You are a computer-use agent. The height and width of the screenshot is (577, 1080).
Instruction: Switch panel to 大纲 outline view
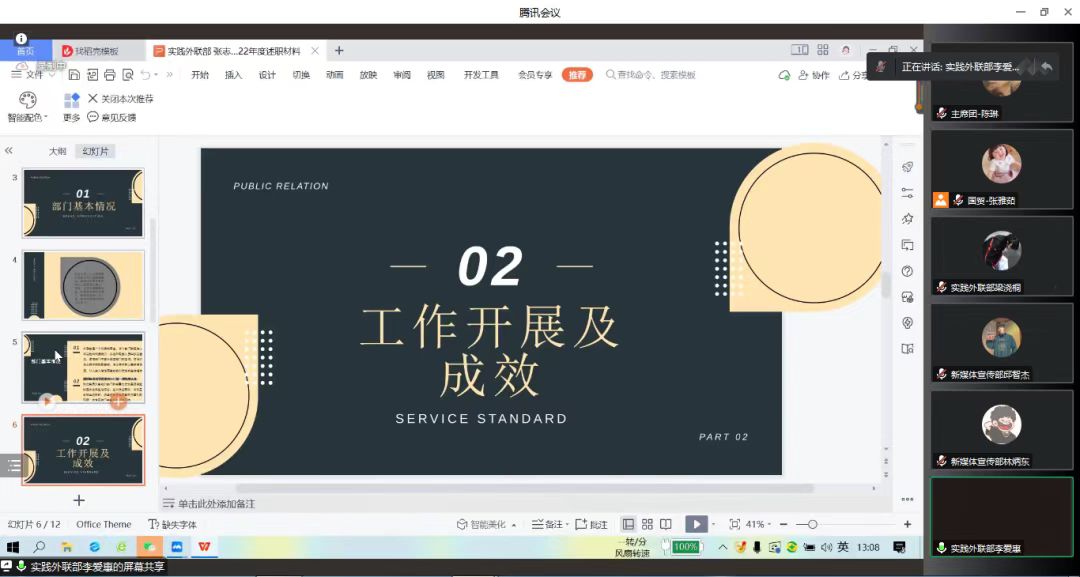tap(58, 151)
